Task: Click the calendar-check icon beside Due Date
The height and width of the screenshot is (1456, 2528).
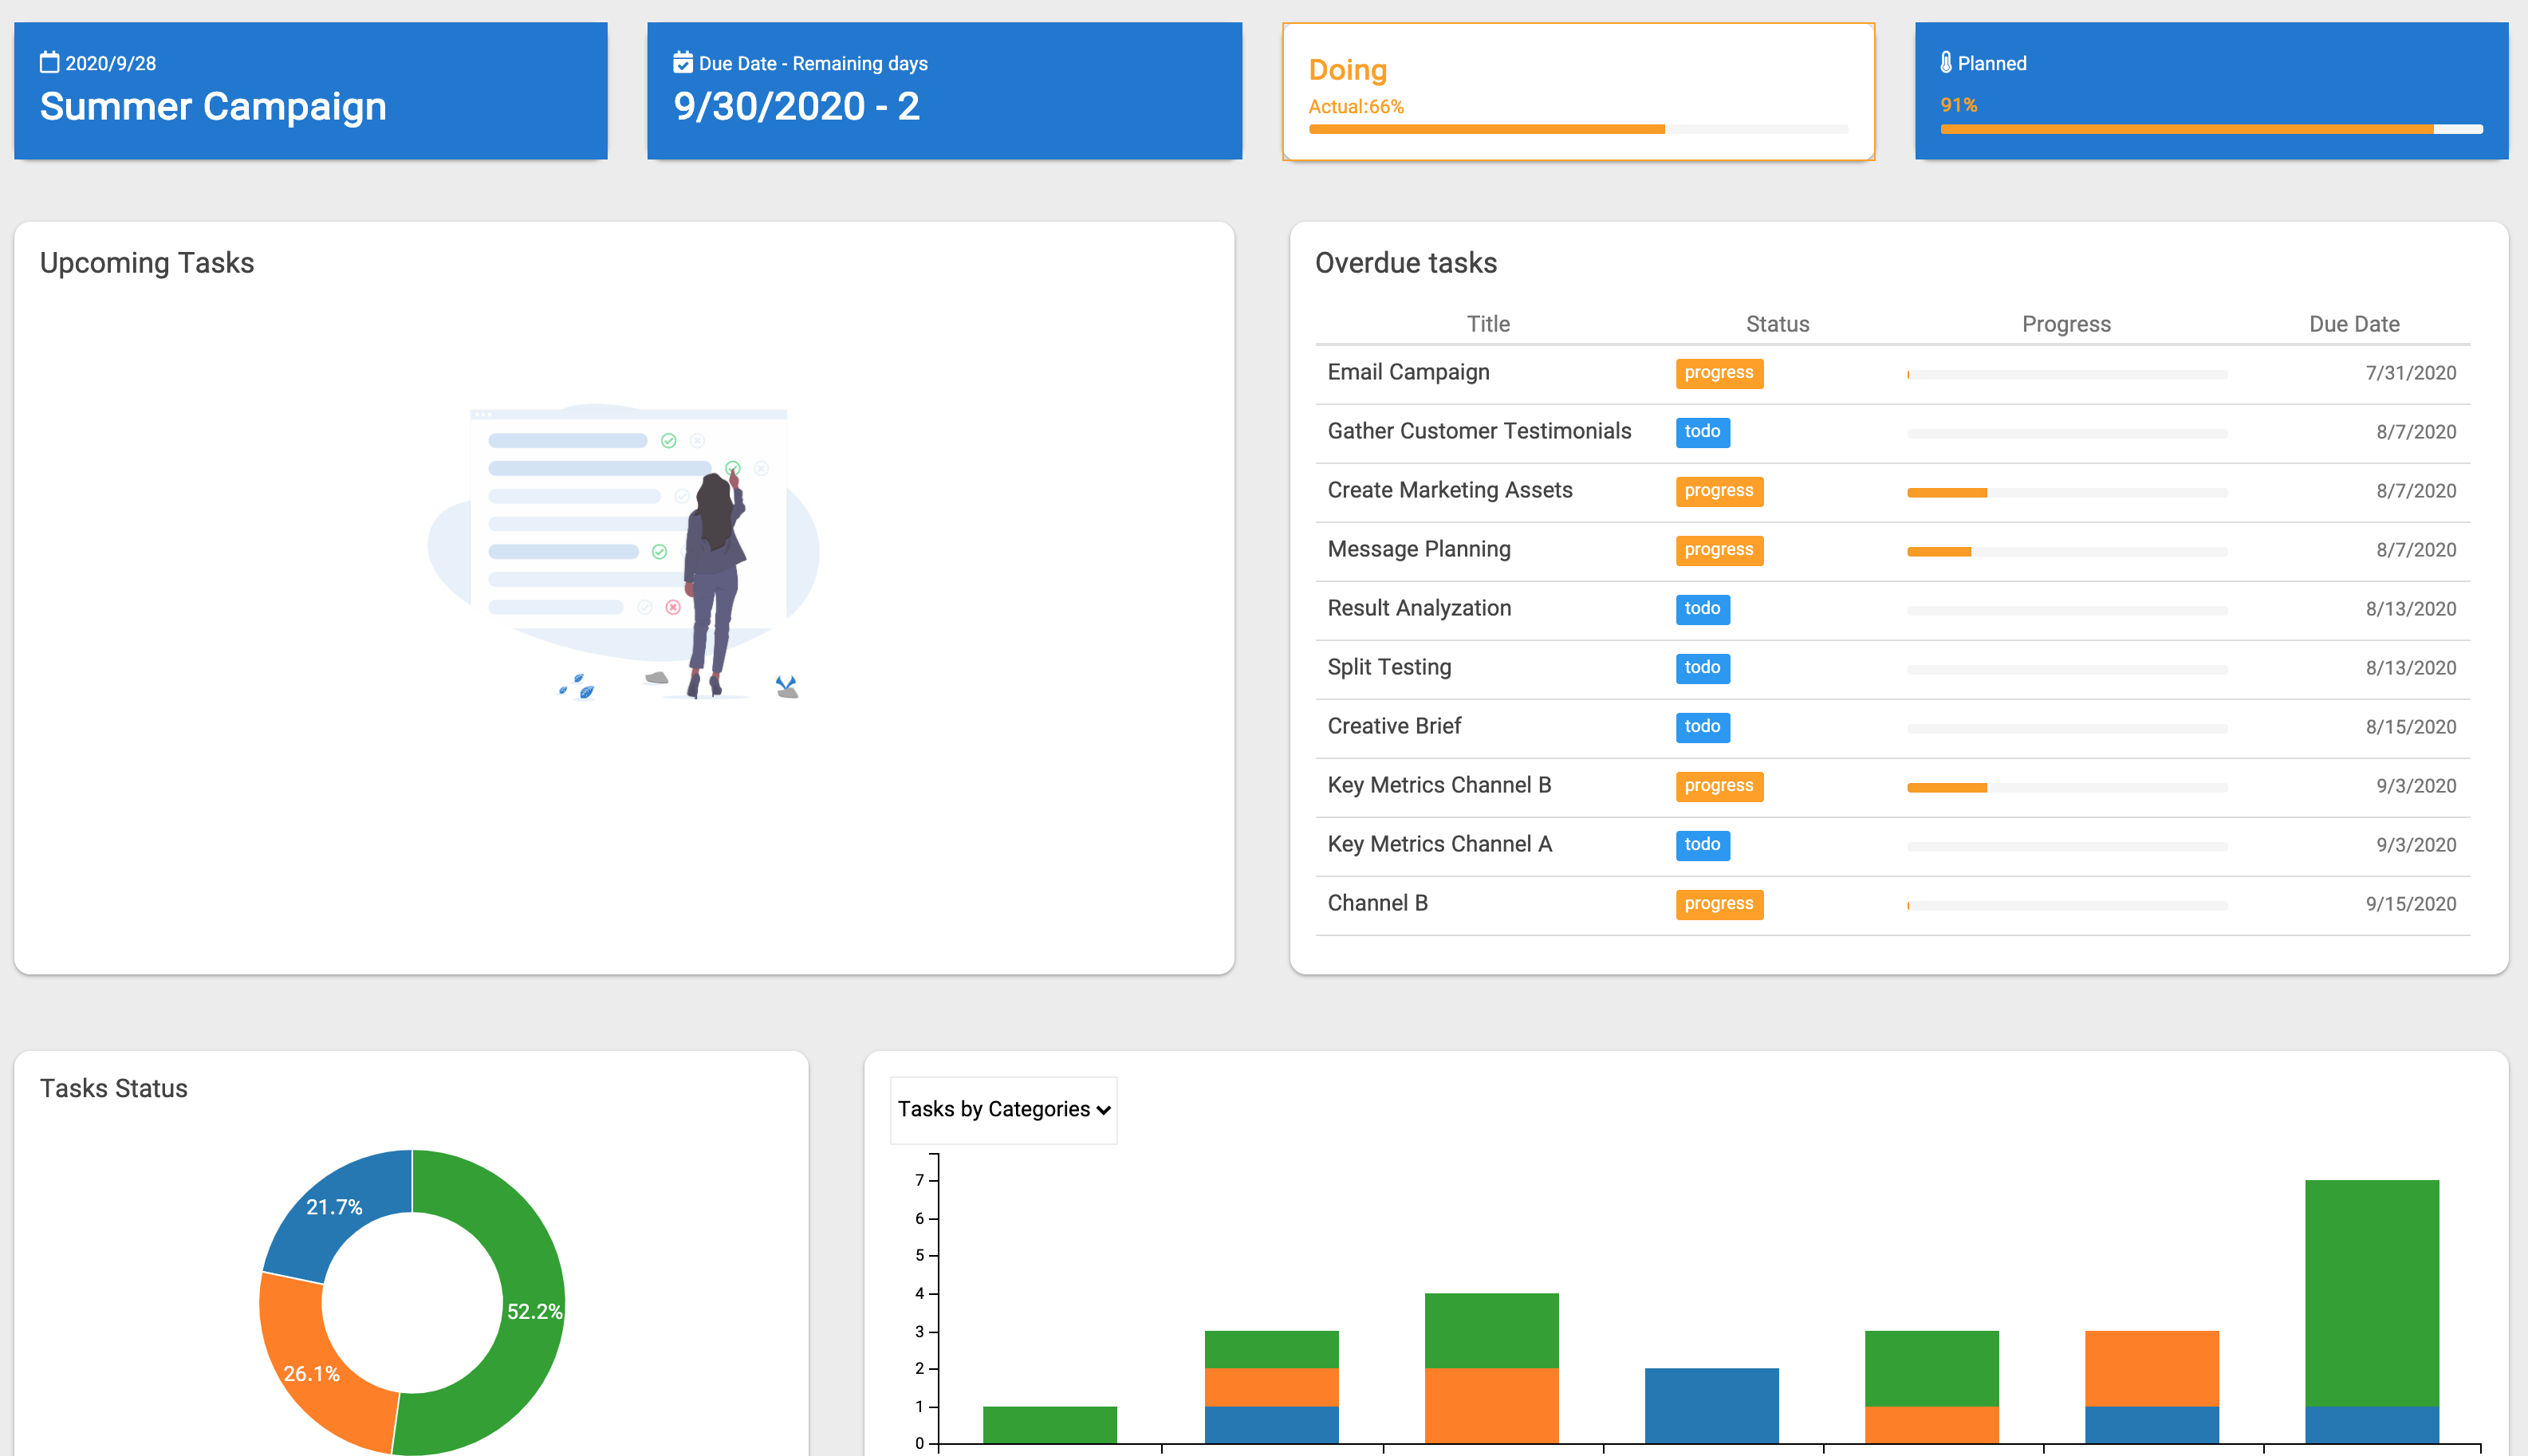Action: click(x=683, y=63)
